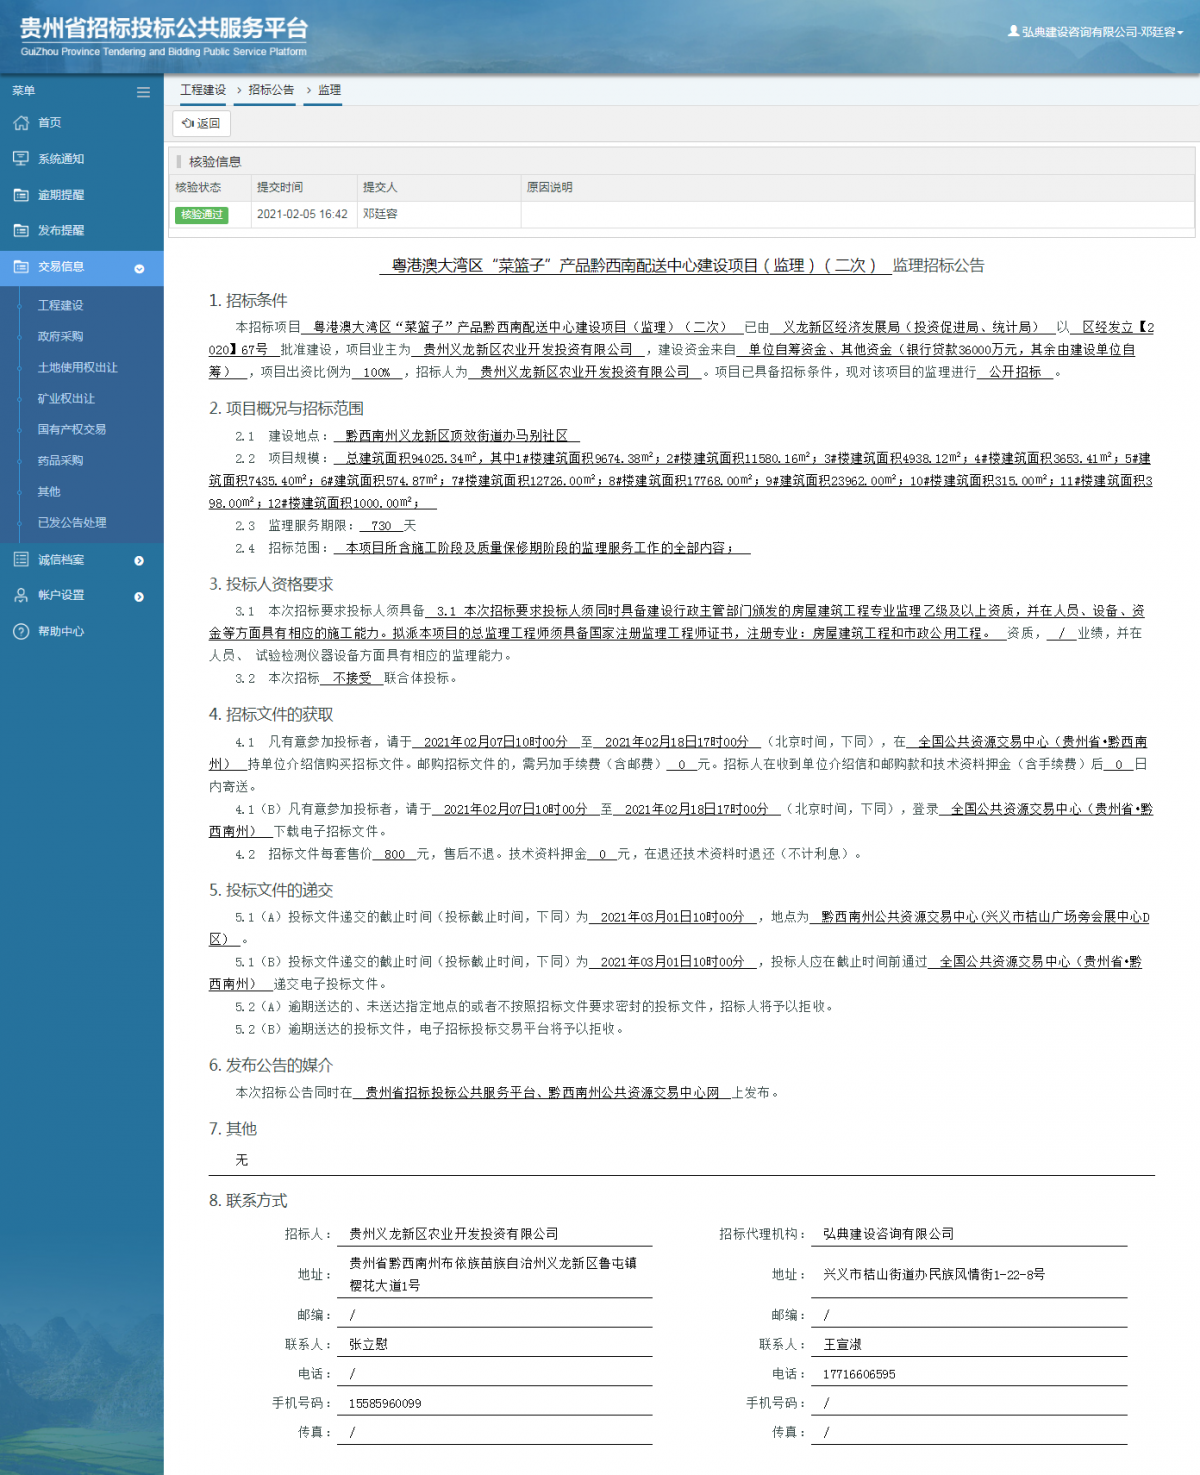Expand the 诚信档案 menu arrow
Image resolution: width=1200 pixels, height=1475 pixels.
coord(138,561)
